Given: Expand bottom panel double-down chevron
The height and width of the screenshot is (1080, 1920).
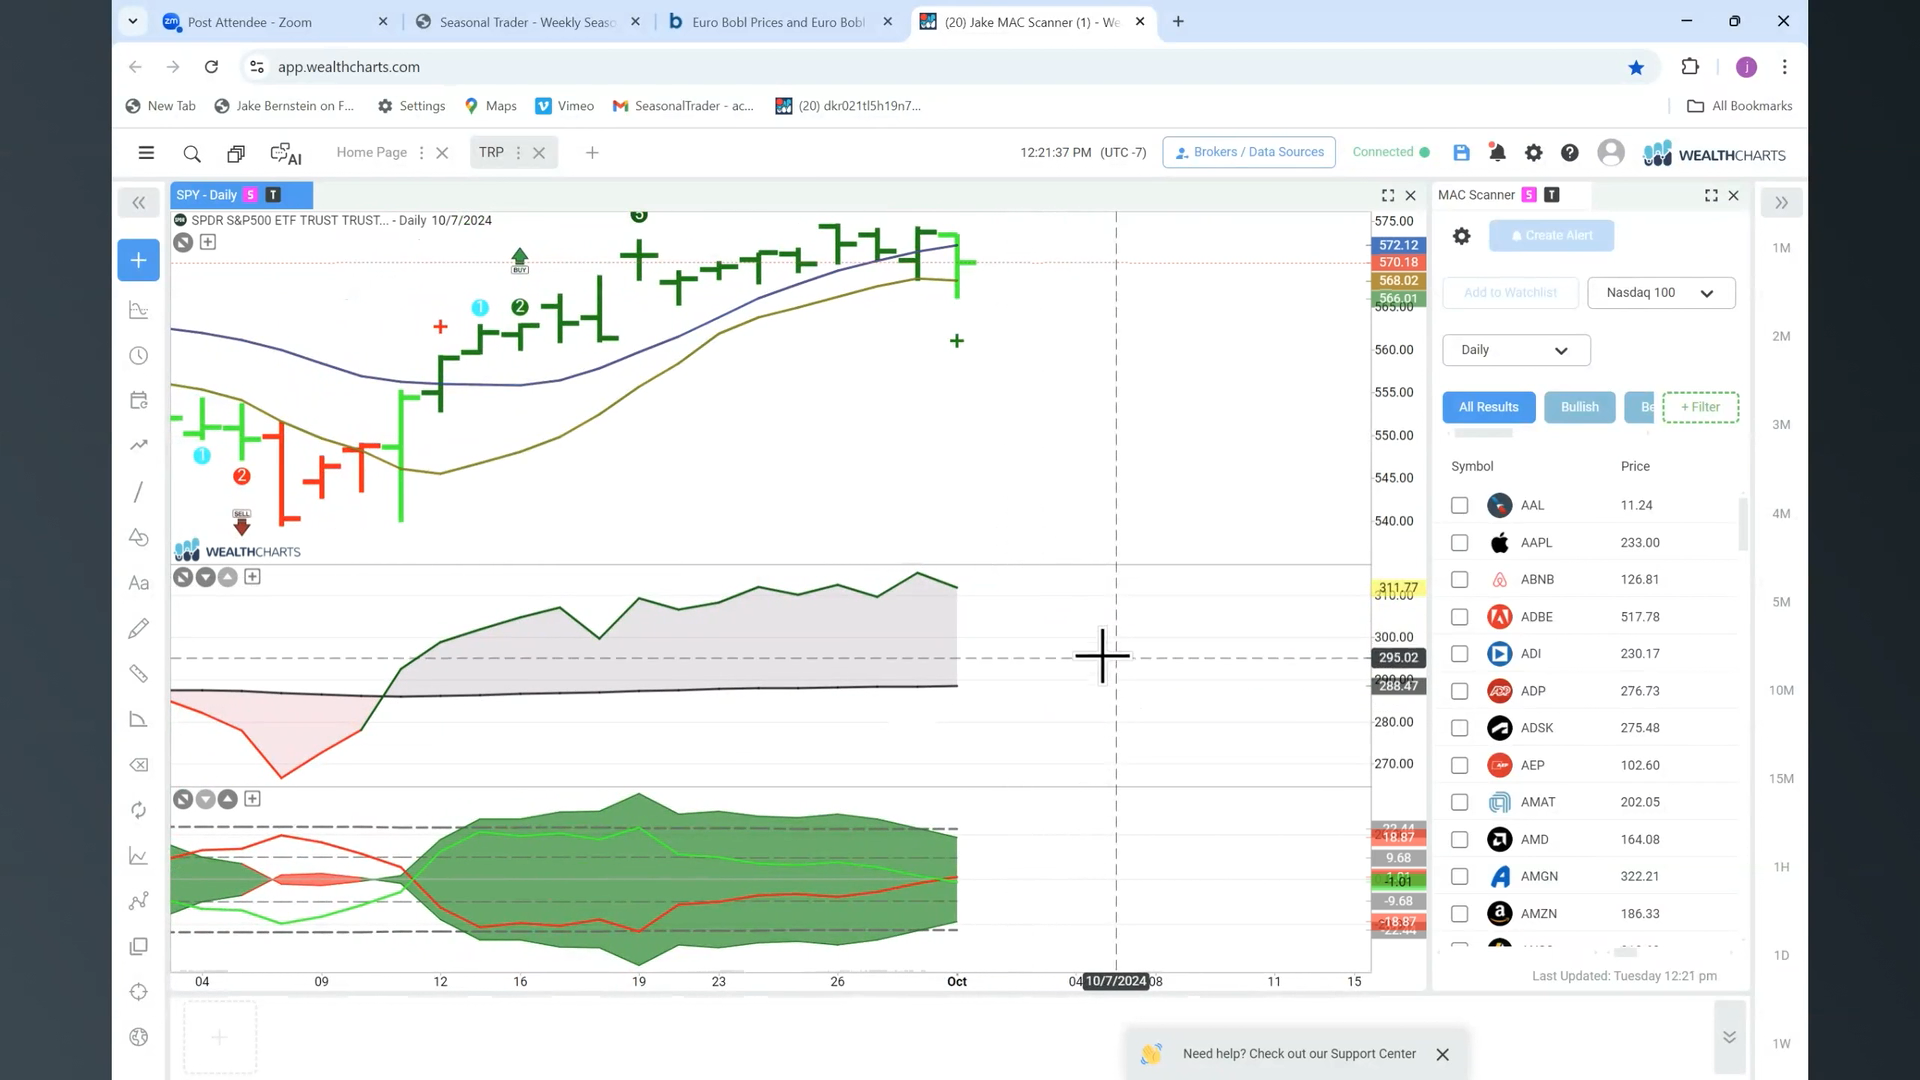Looking at the screenshot, I should [x=1729, y=1037].
